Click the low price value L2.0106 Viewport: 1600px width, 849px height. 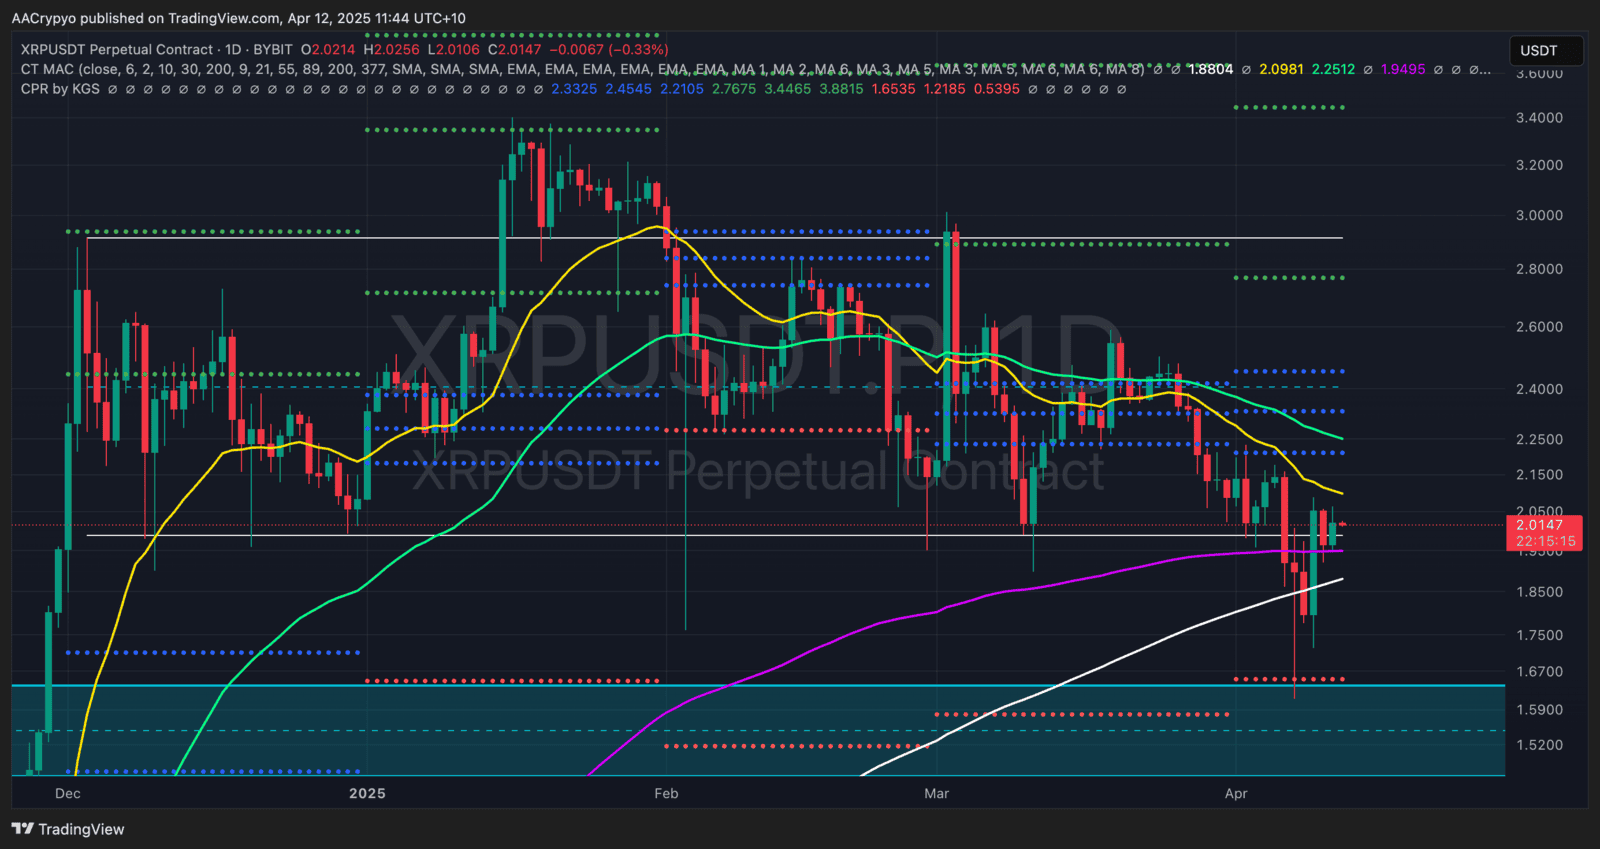point(454,49)
